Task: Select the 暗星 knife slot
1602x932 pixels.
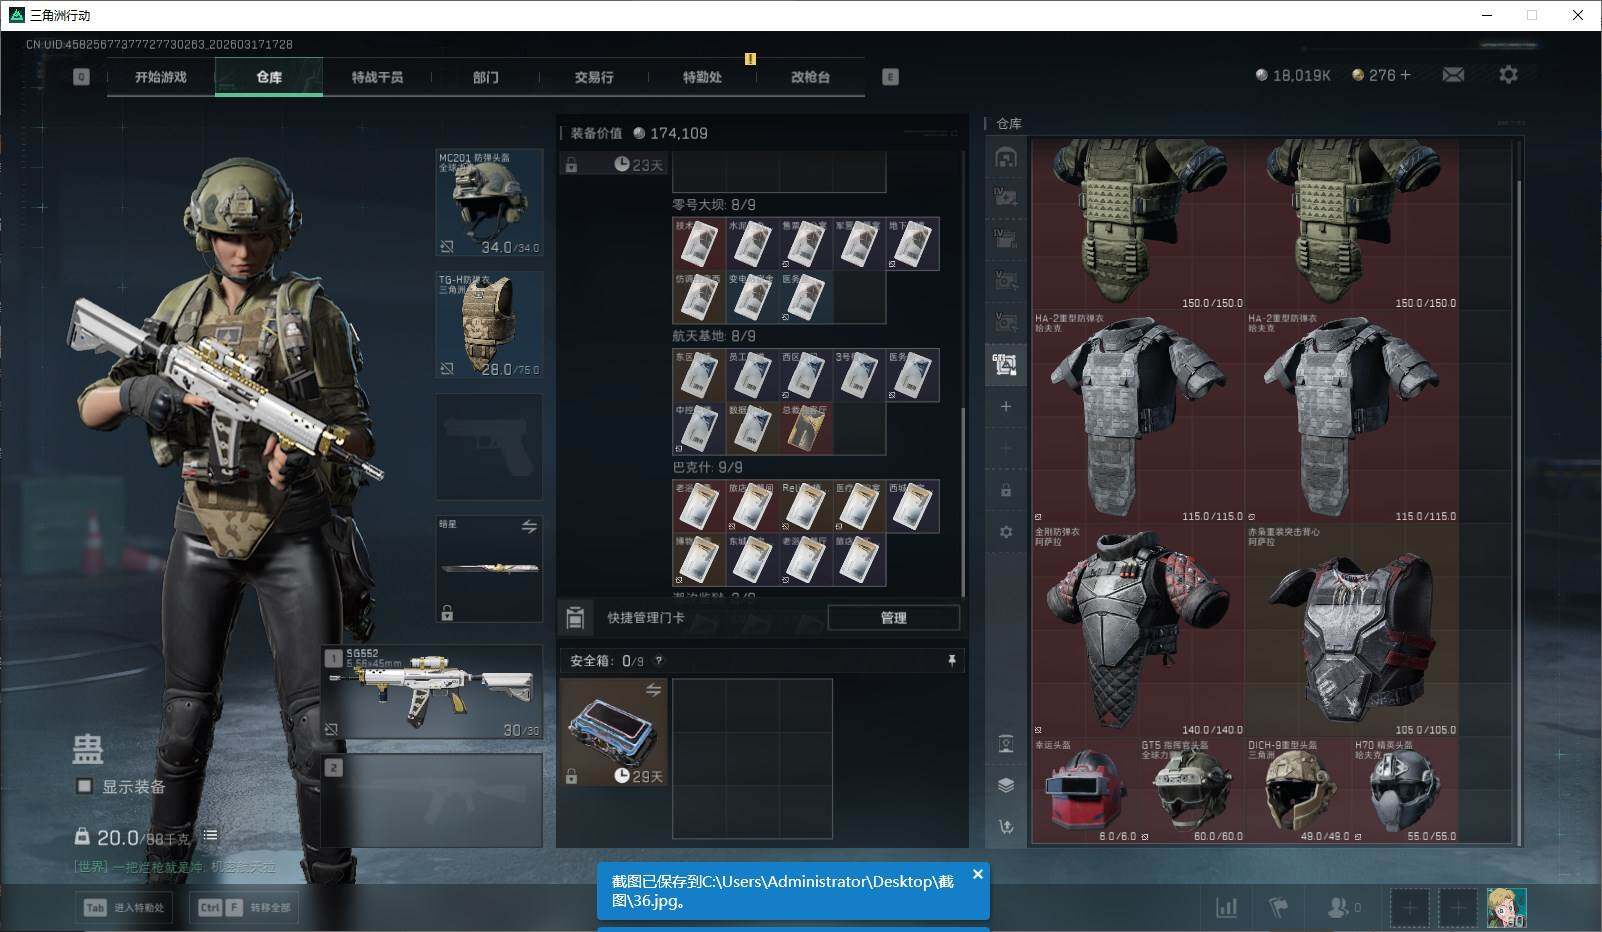Action: tap(489, 569)
